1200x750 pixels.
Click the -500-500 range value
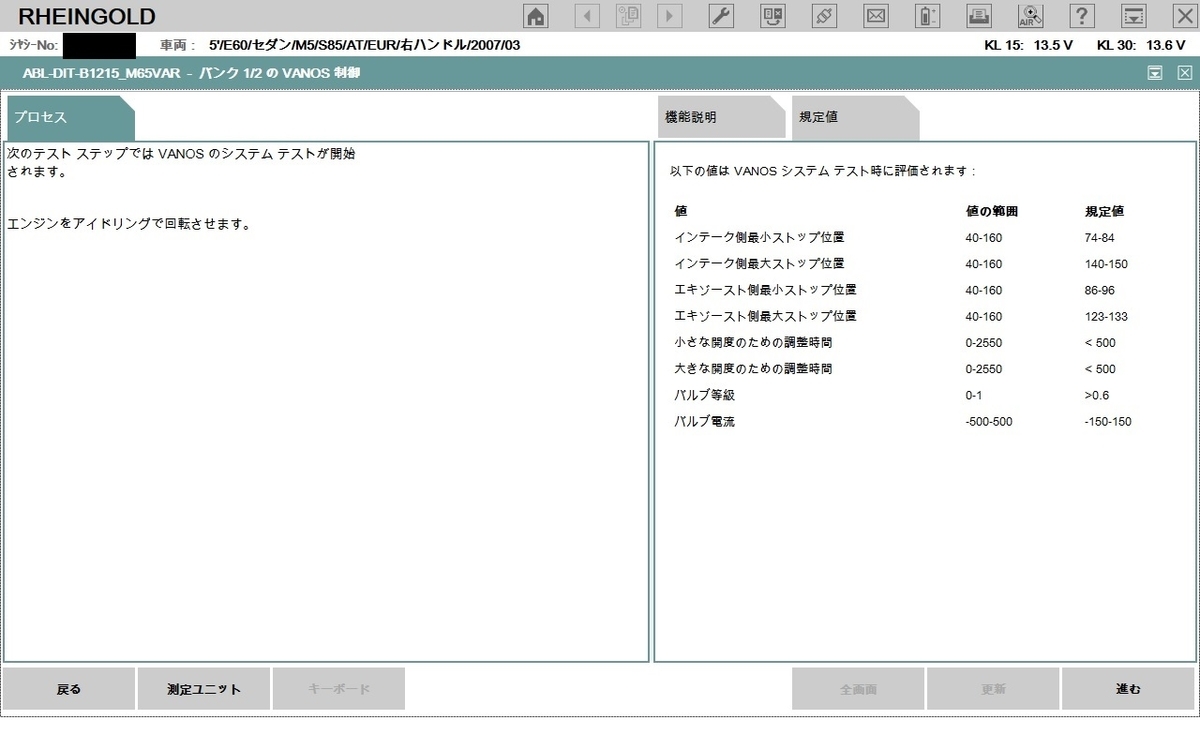[x=989, y=422]
